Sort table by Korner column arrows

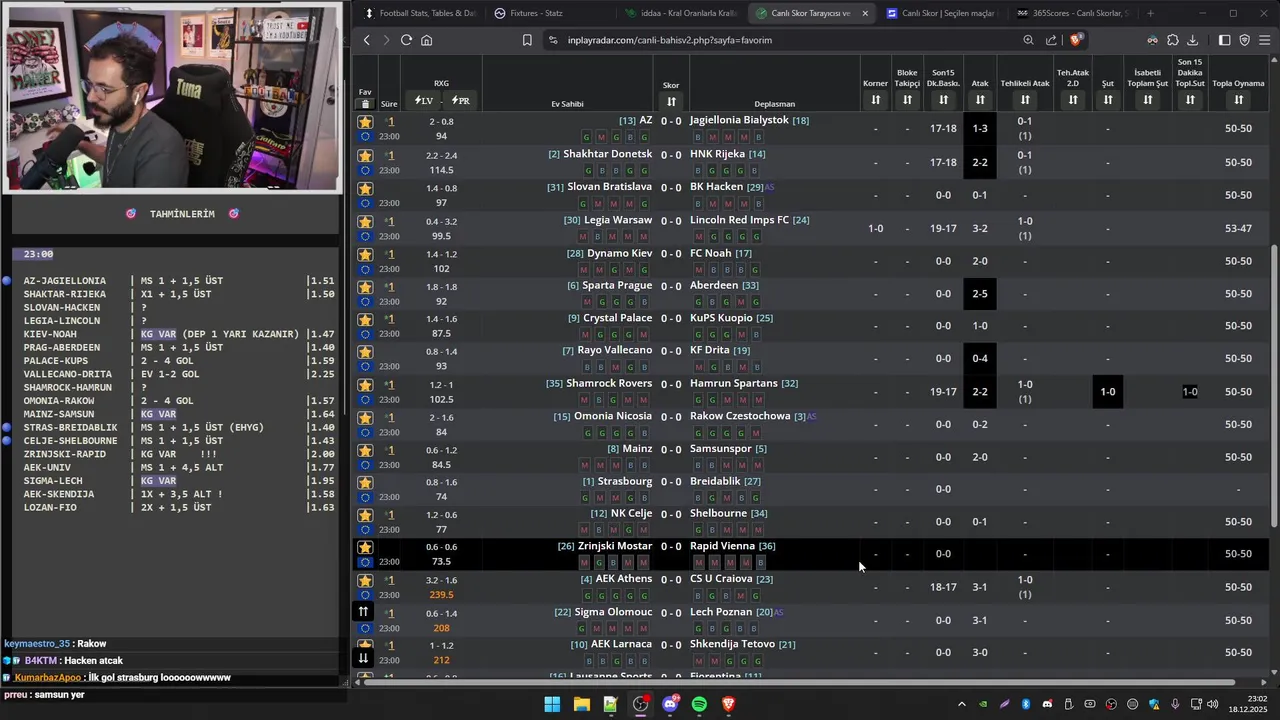pos(875,100)
